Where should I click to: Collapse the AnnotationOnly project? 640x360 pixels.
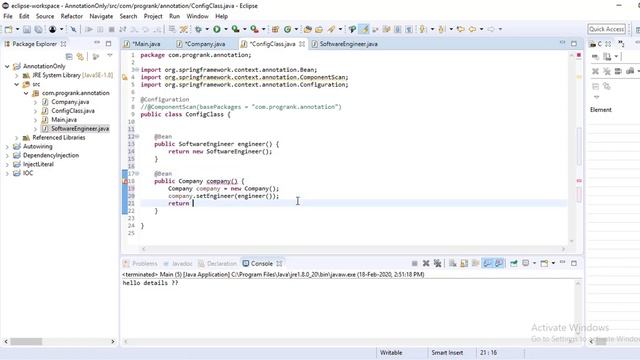pyautogui.click(x=7, y=66)
